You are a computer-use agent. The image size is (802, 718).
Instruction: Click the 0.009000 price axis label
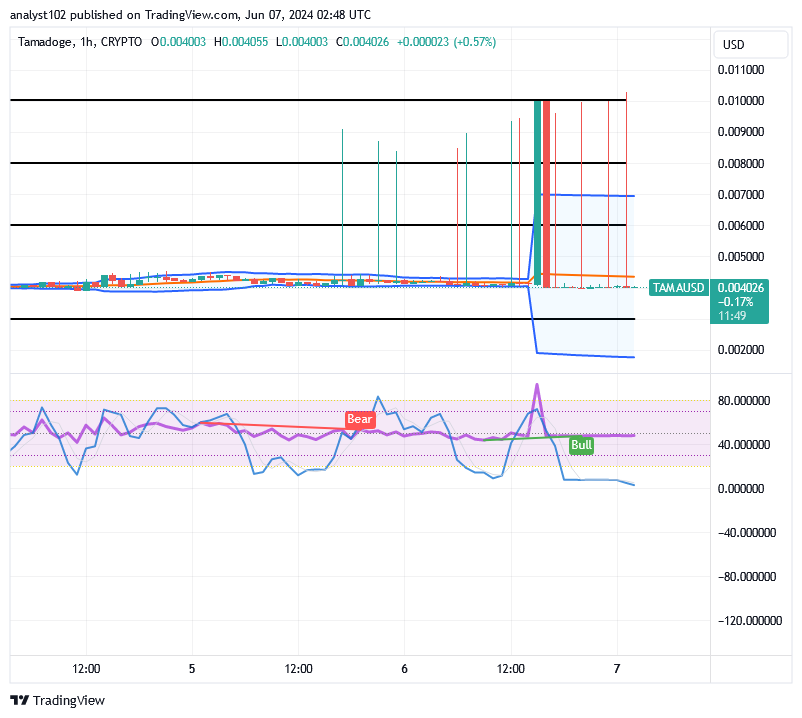(741, 132)
